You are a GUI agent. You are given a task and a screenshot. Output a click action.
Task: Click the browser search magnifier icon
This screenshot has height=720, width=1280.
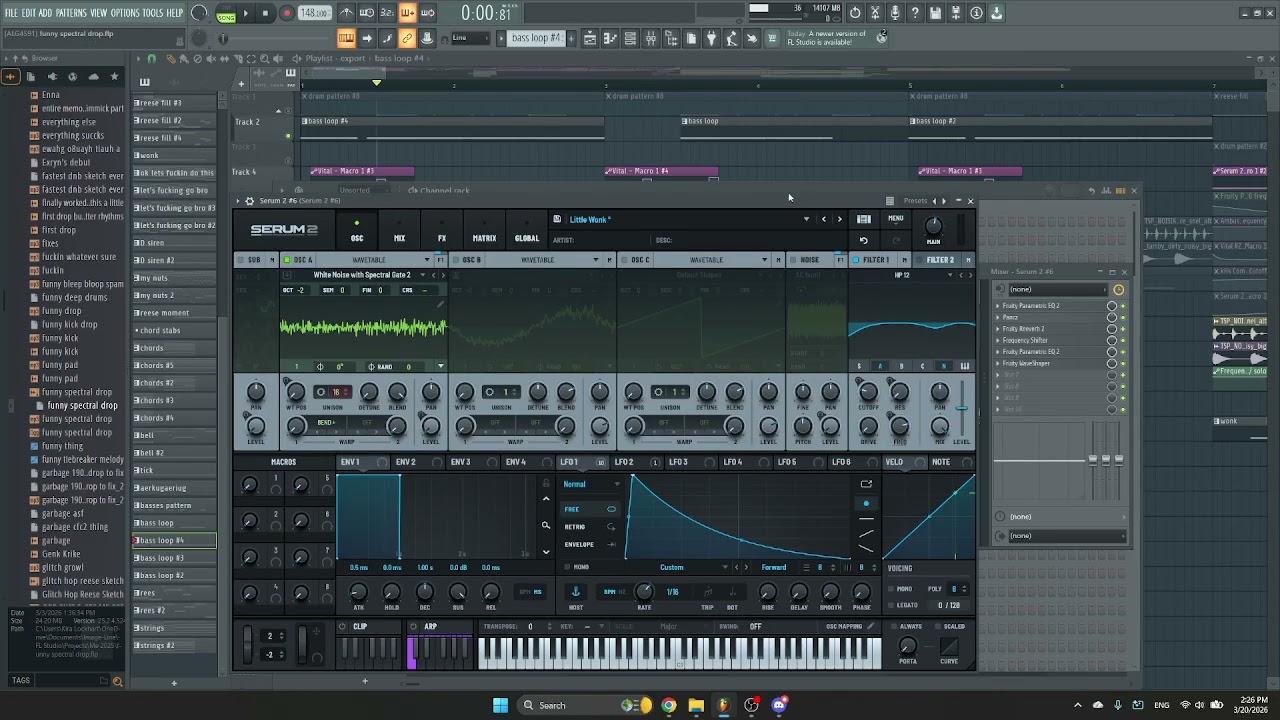click(x=117, y=681)
